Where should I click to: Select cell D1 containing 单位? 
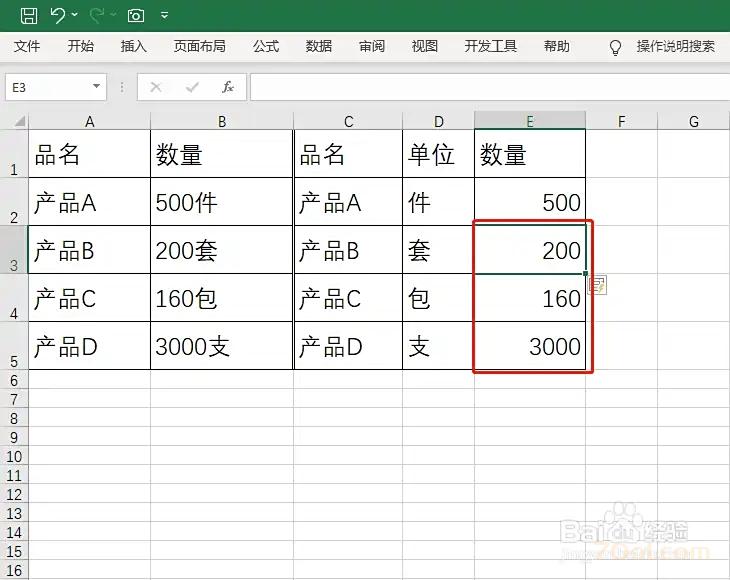click(439, 154)
